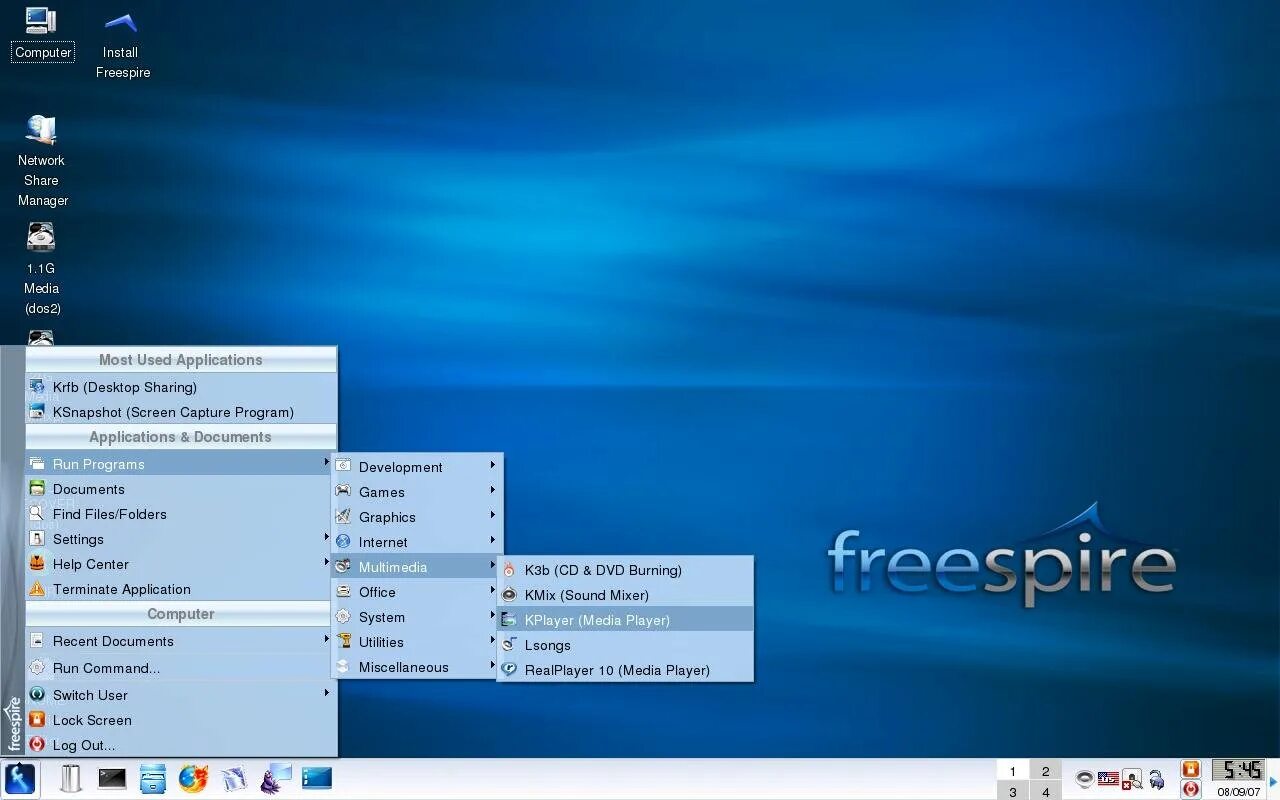The image size is (1280, 800).
Task: Launch the purple Pidgin messenger icon
Action: (275, 778)
